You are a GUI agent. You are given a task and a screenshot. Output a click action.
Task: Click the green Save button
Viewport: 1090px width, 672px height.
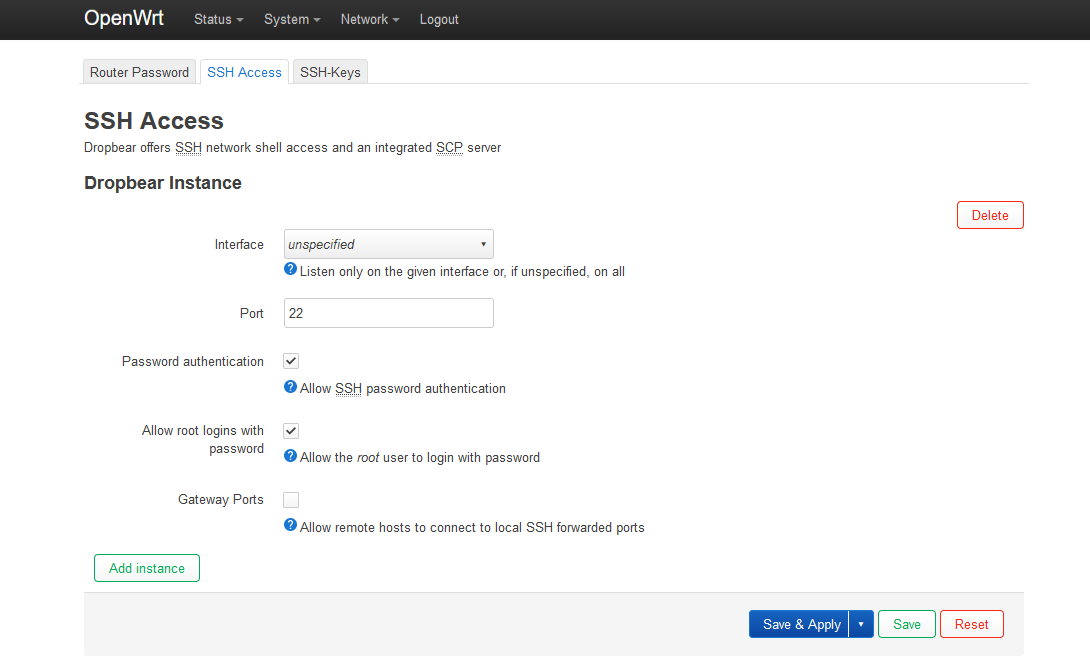906,624
